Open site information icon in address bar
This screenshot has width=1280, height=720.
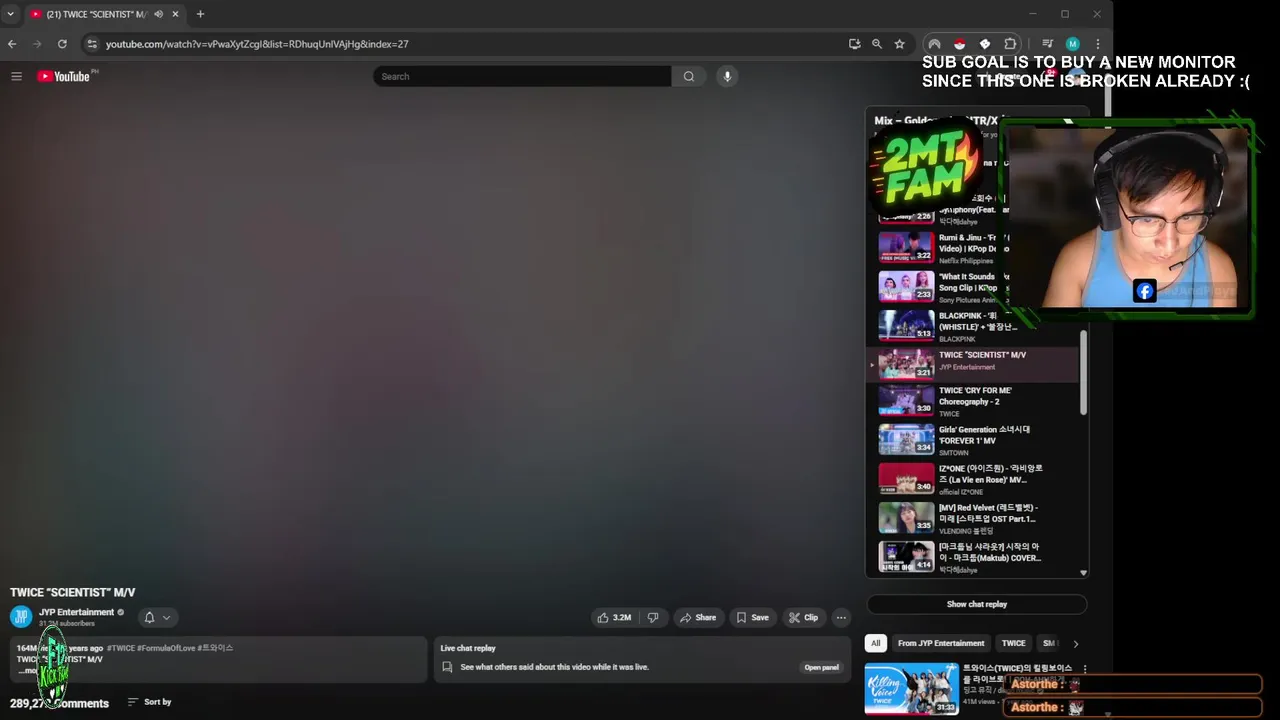coord(92,44)
